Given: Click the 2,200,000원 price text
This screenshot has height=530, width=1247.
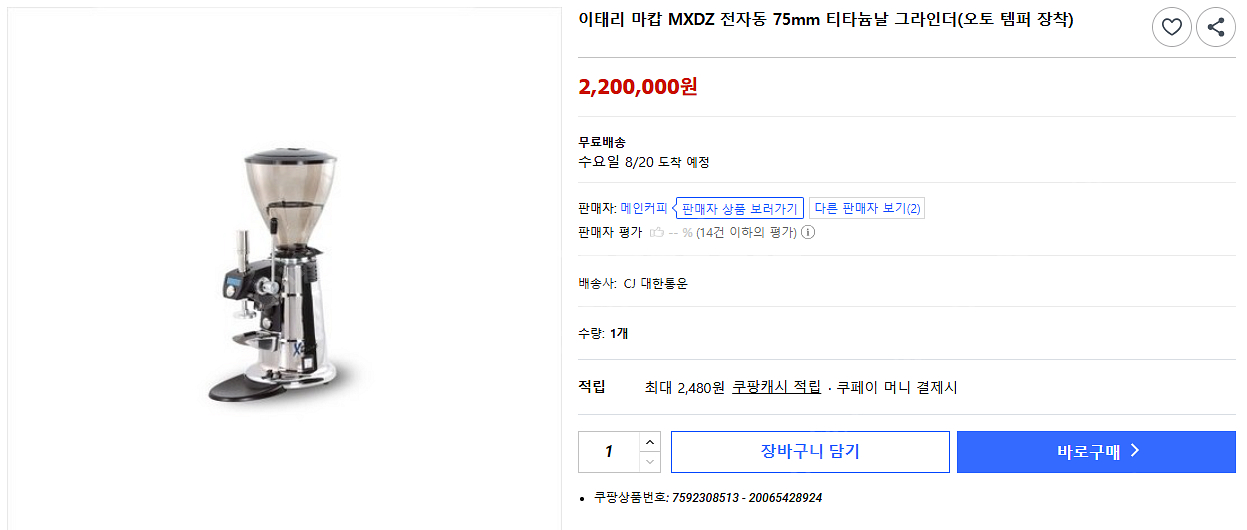Looking at the screenshot, I should tap(638, 86).
